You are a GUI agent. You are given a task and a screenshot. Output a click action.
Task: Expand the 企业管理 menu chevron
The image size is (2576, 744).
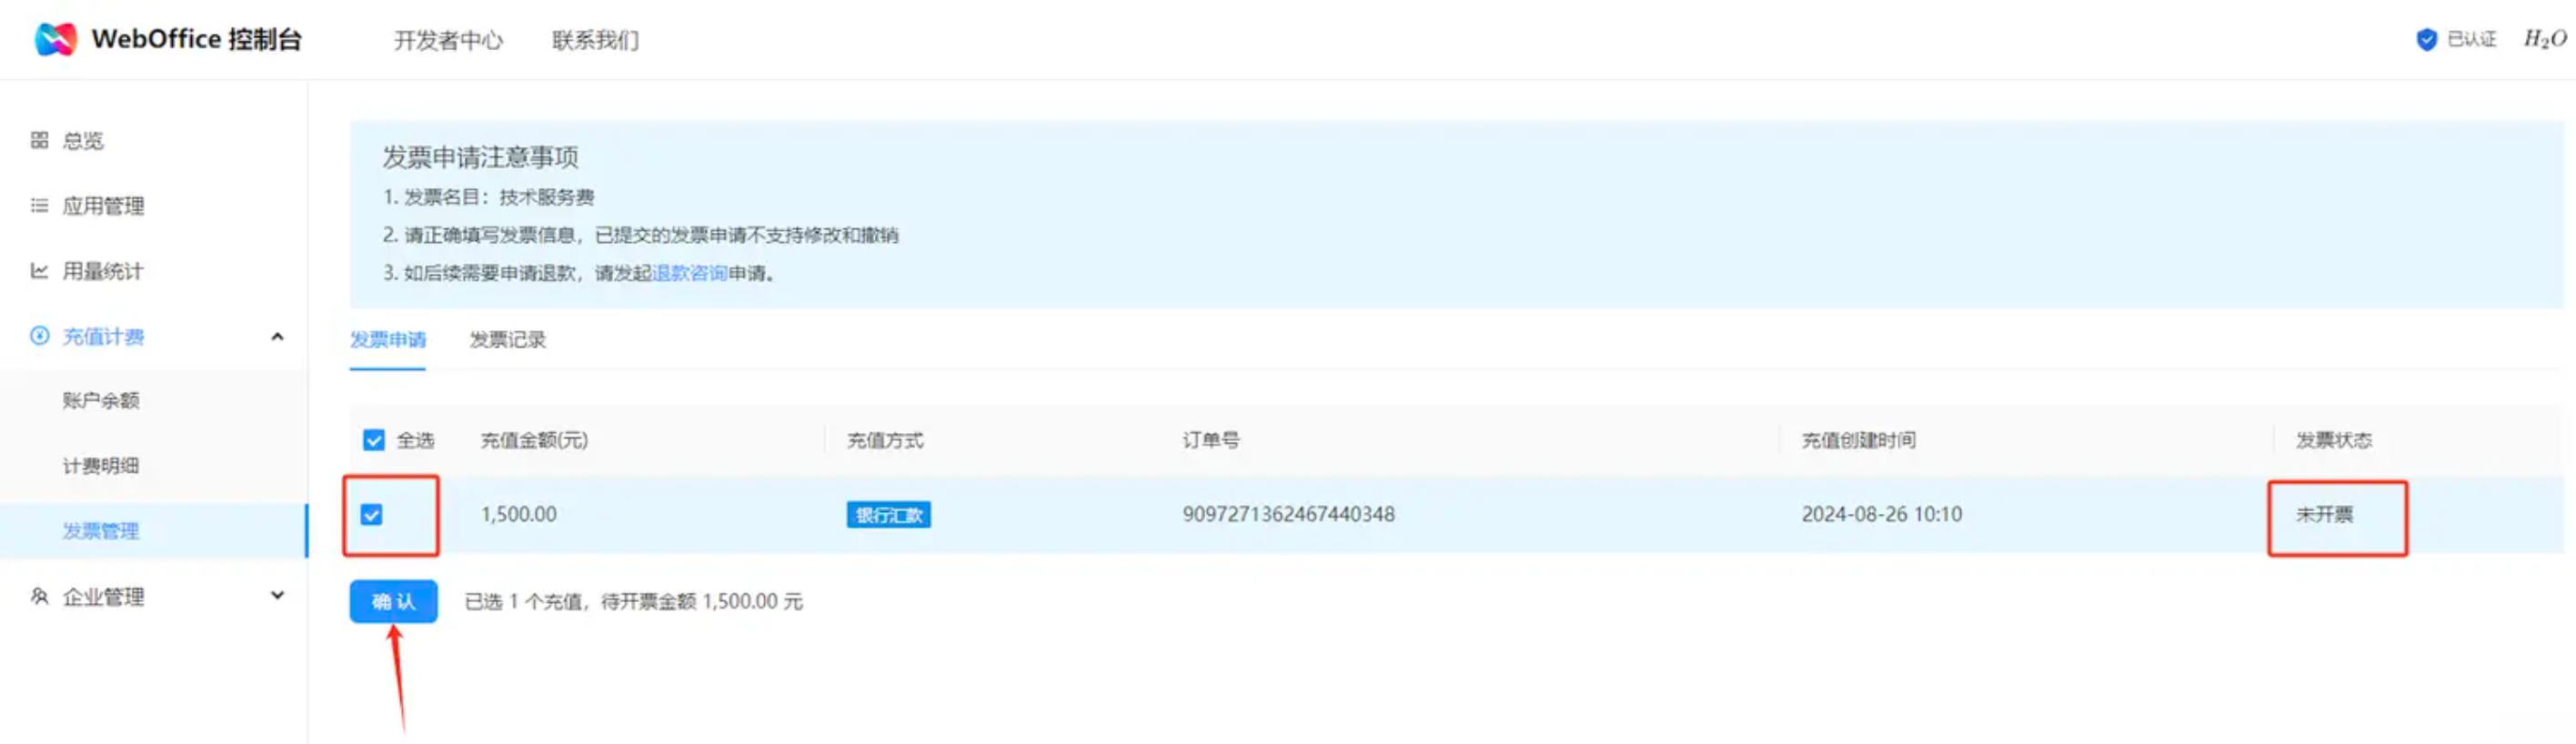coord(277,596)
